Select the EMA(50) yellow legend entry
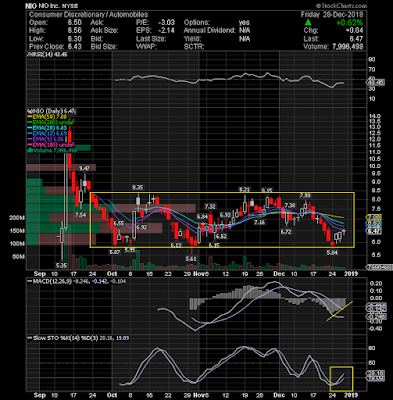Viewport: 393px width, 400px height. [47, 117]
